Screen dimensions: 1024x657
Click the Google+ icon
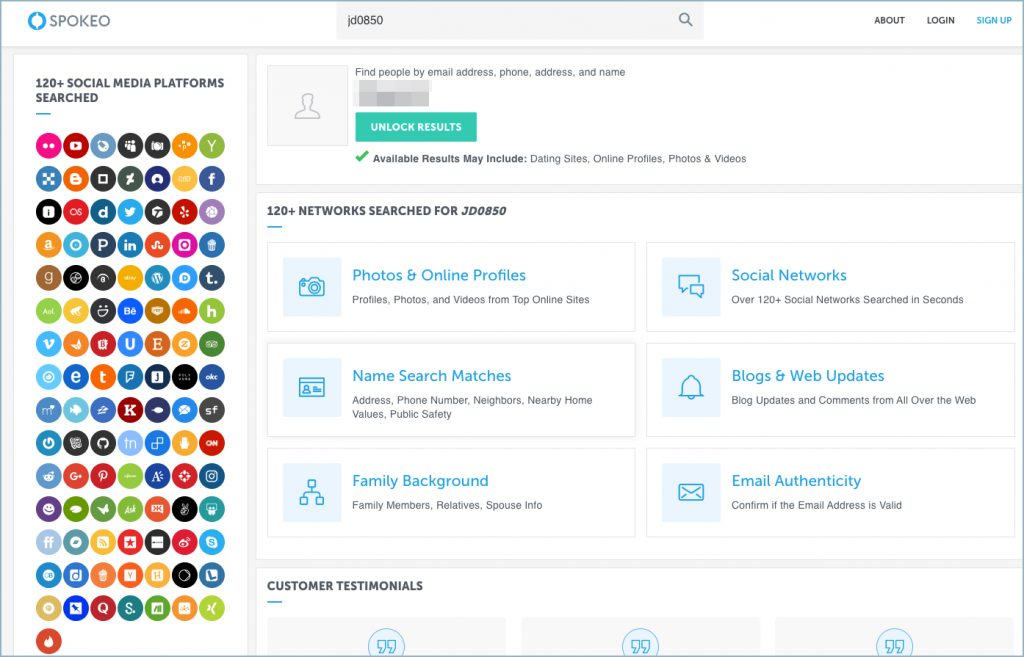coord(76,476)
